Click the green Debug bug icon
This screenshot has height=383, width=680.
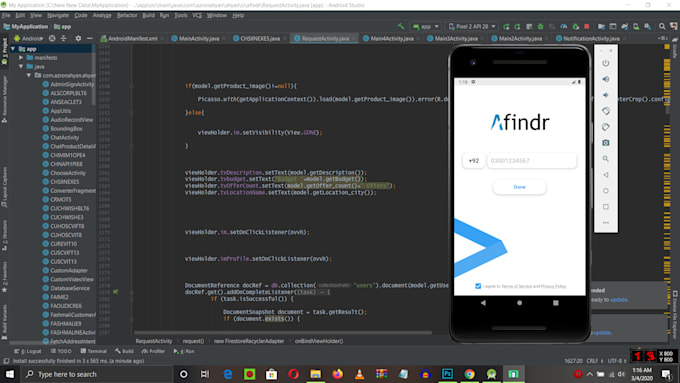[540, 26]
